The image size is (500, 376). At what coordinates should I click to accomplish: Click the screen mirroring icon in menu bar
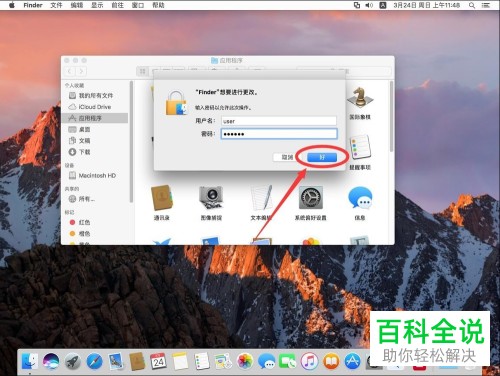[x=357, y=5]
